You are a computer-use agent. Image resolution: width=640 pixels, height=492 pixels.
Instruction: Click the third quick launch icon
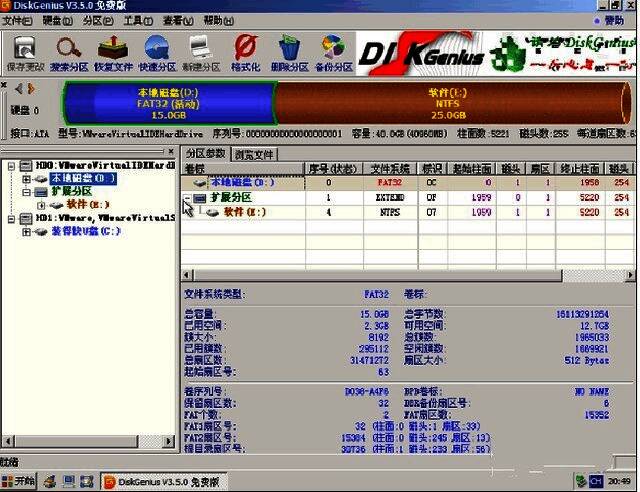87,482
